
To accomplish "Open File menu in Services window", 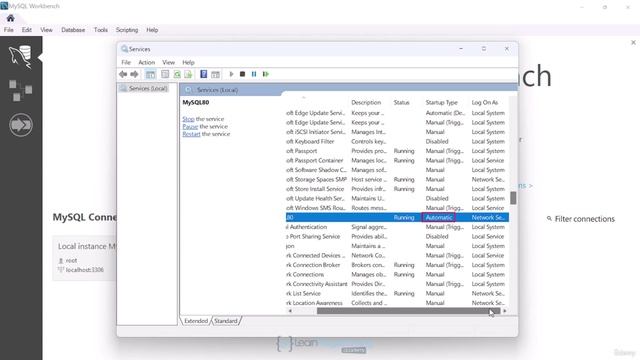I will click(126, 62).
